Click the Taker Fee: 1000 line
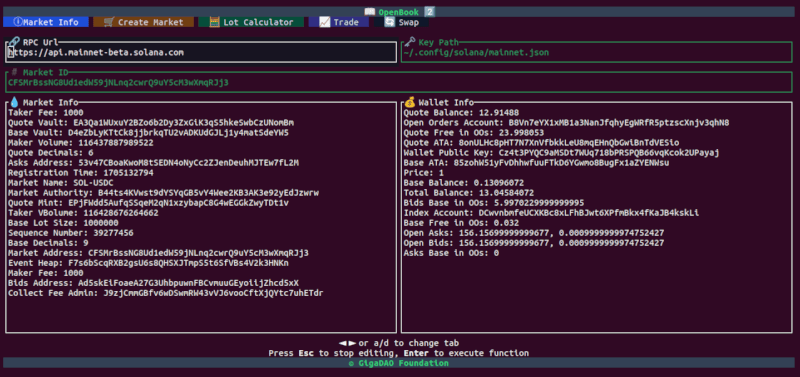Image resolution: width=800 pixels, height=377 pixels. tap(46, 112)
